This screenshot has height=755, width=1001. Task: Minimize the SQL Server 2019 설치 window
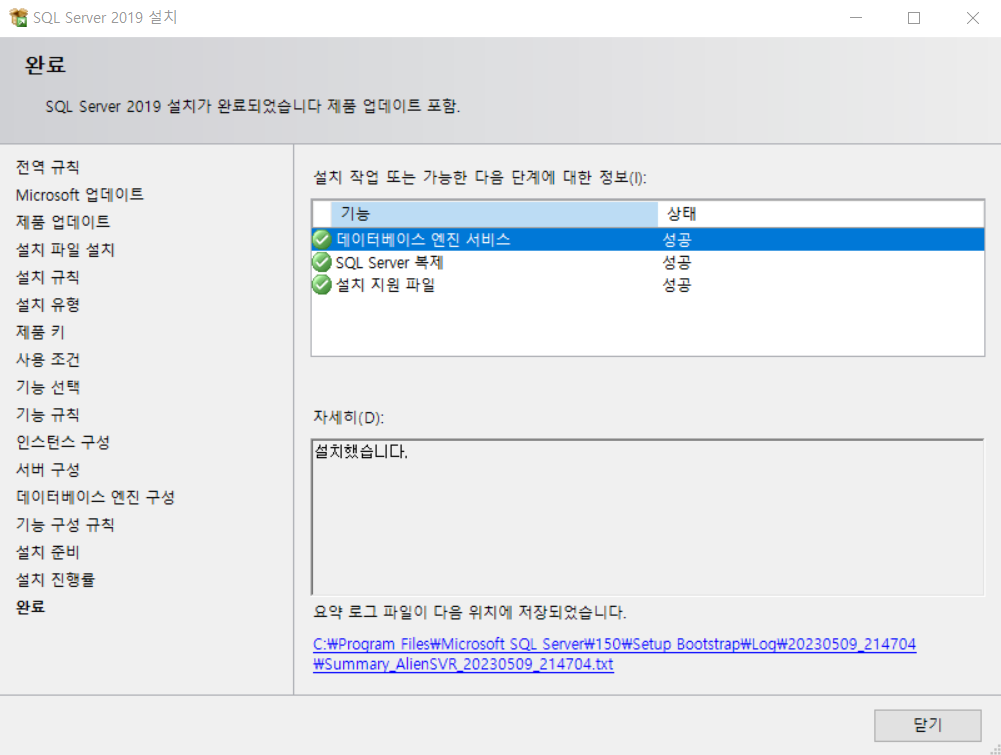856,18
